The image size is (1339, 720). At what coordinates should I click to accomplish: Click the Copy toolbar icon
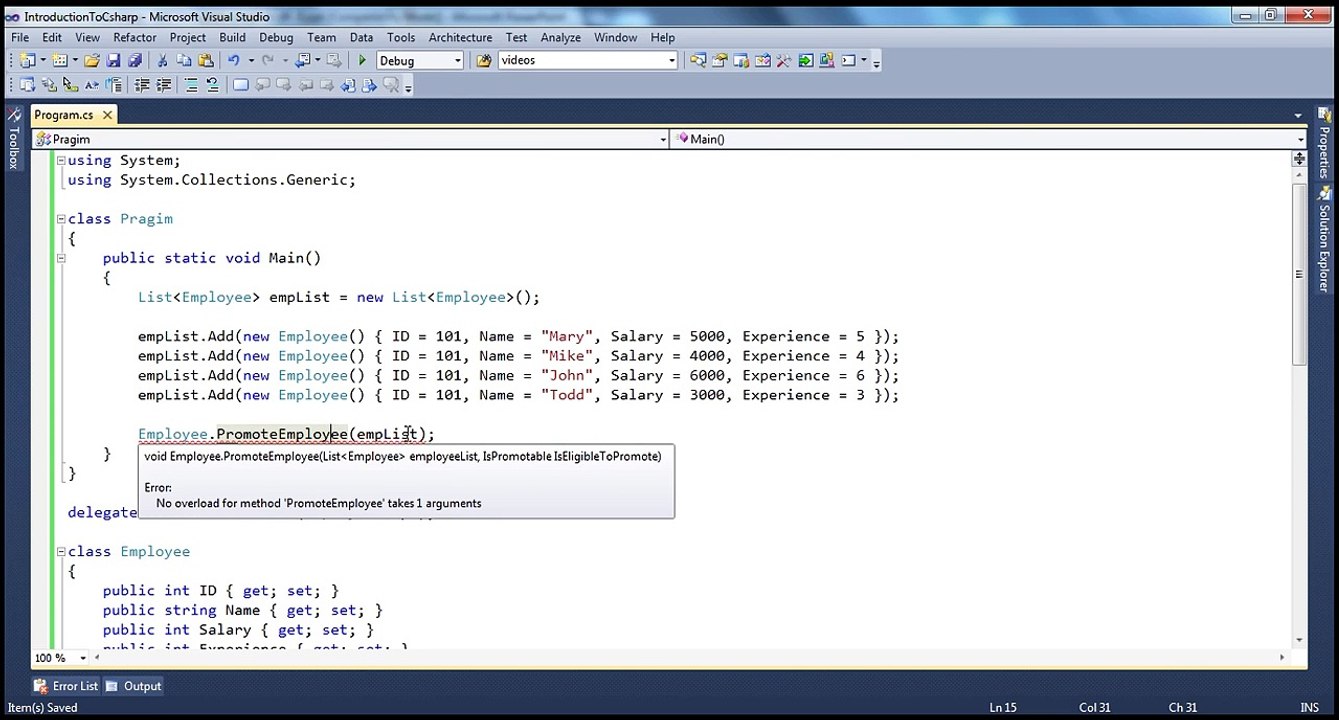coord(184,60)
